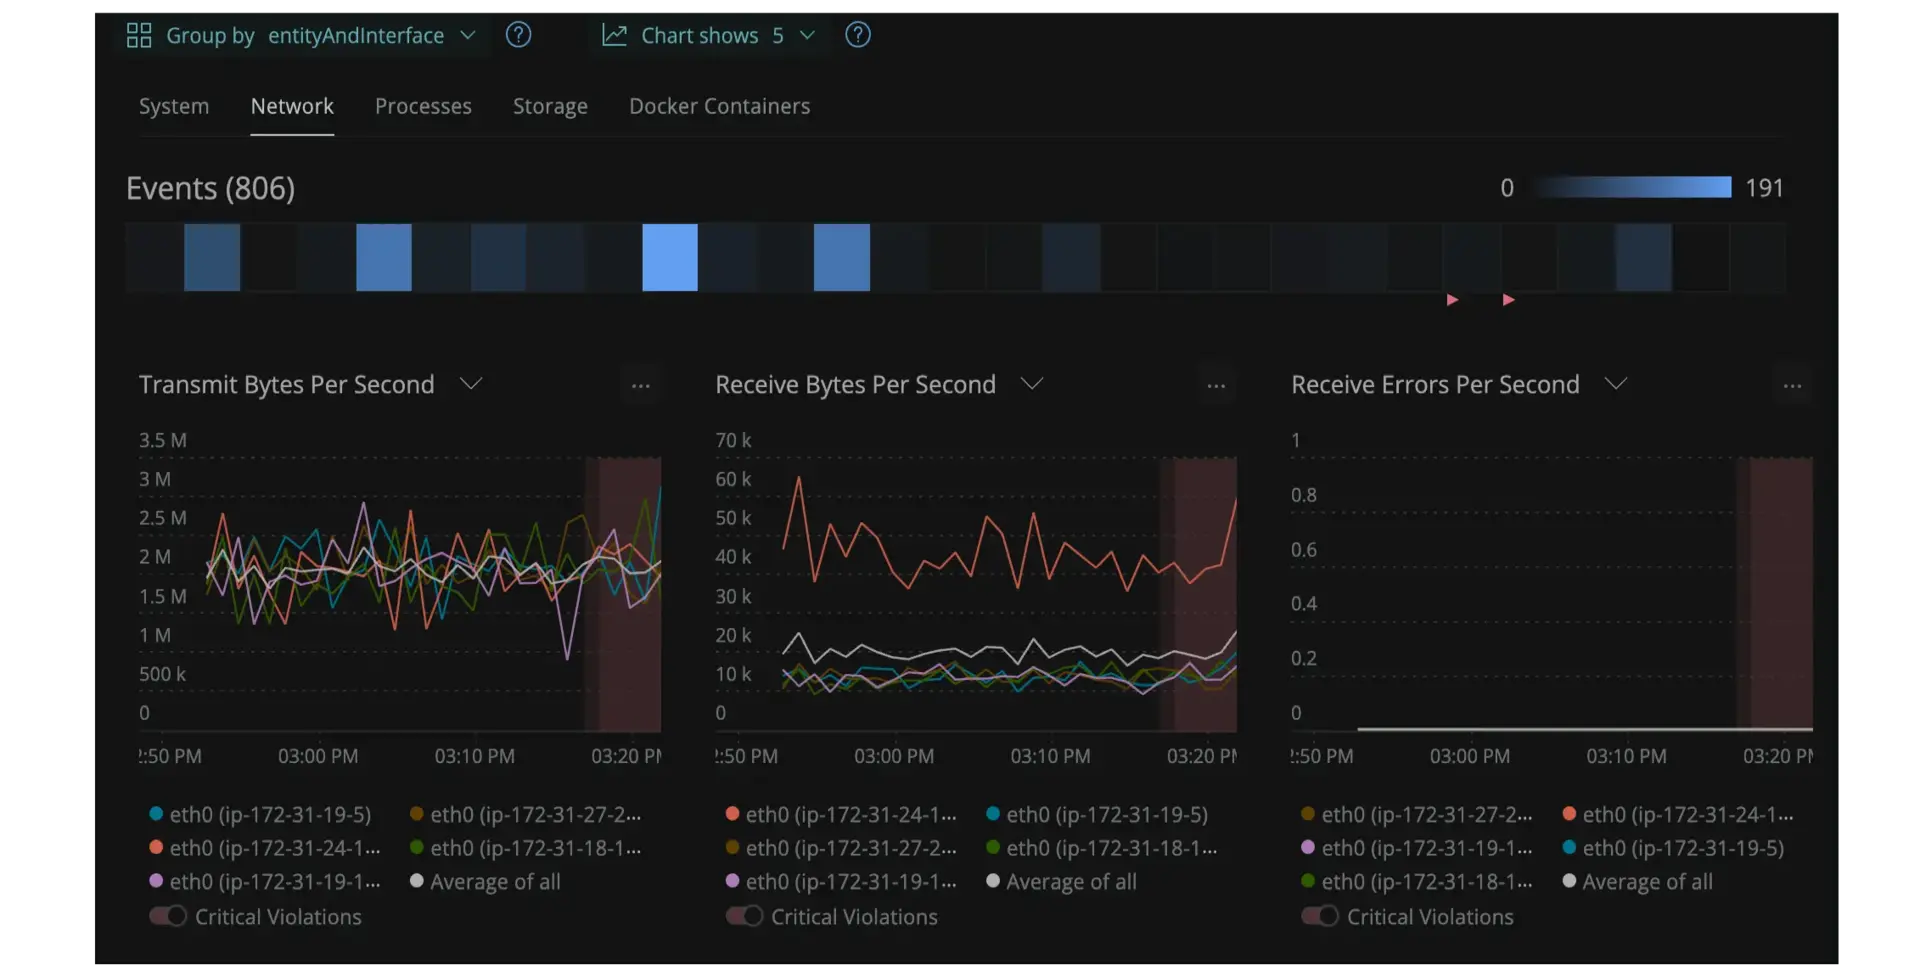The height and width of the screenshot is (971, 1920).
Task: Toggle eth0 (ip-172-31-19-5) in Receive Errors legend
Action: pos(1673,848)
